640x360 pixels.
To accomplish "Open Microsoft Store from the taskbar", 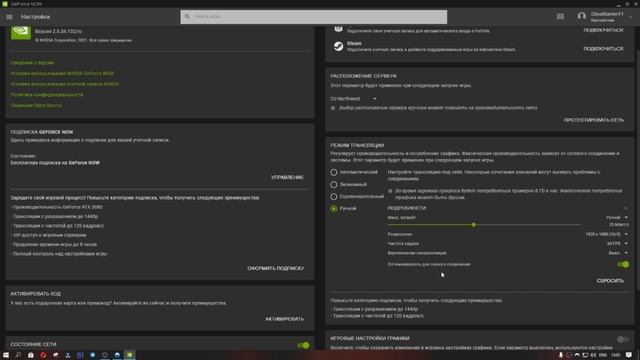I will [x=31, y=355].
